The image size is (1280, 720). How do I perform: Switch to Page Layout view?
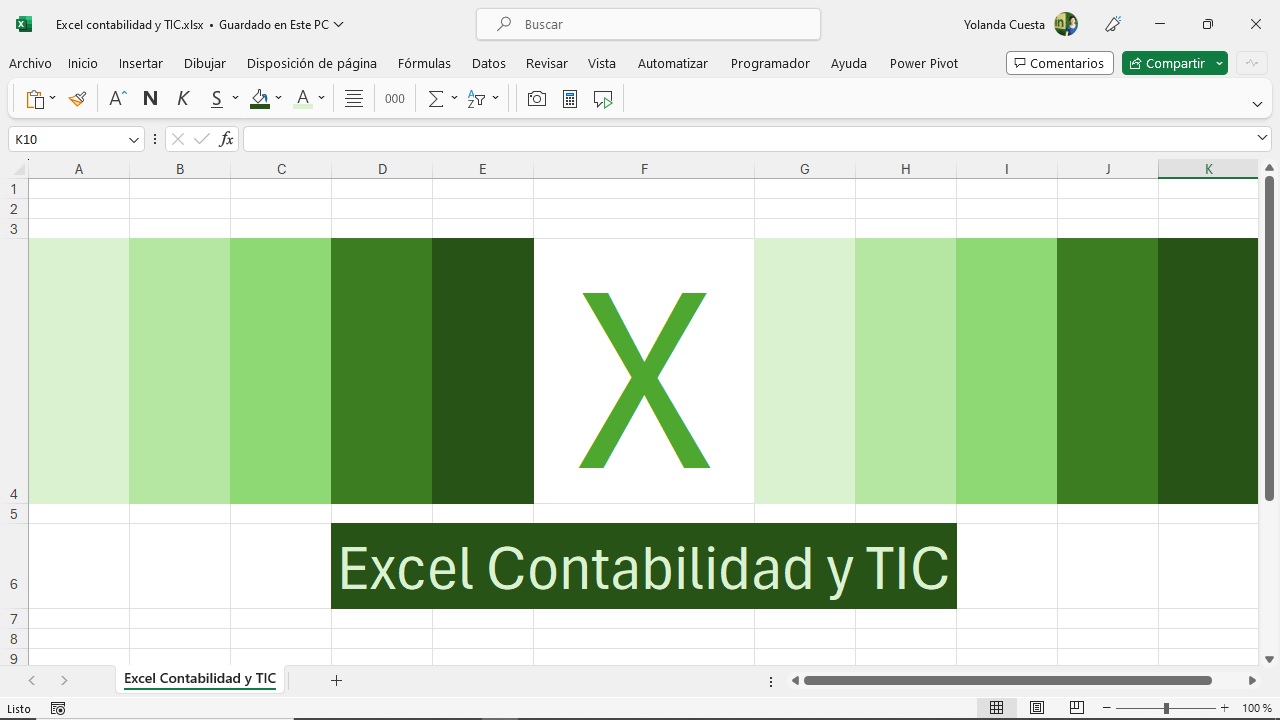pos(1037,708)
